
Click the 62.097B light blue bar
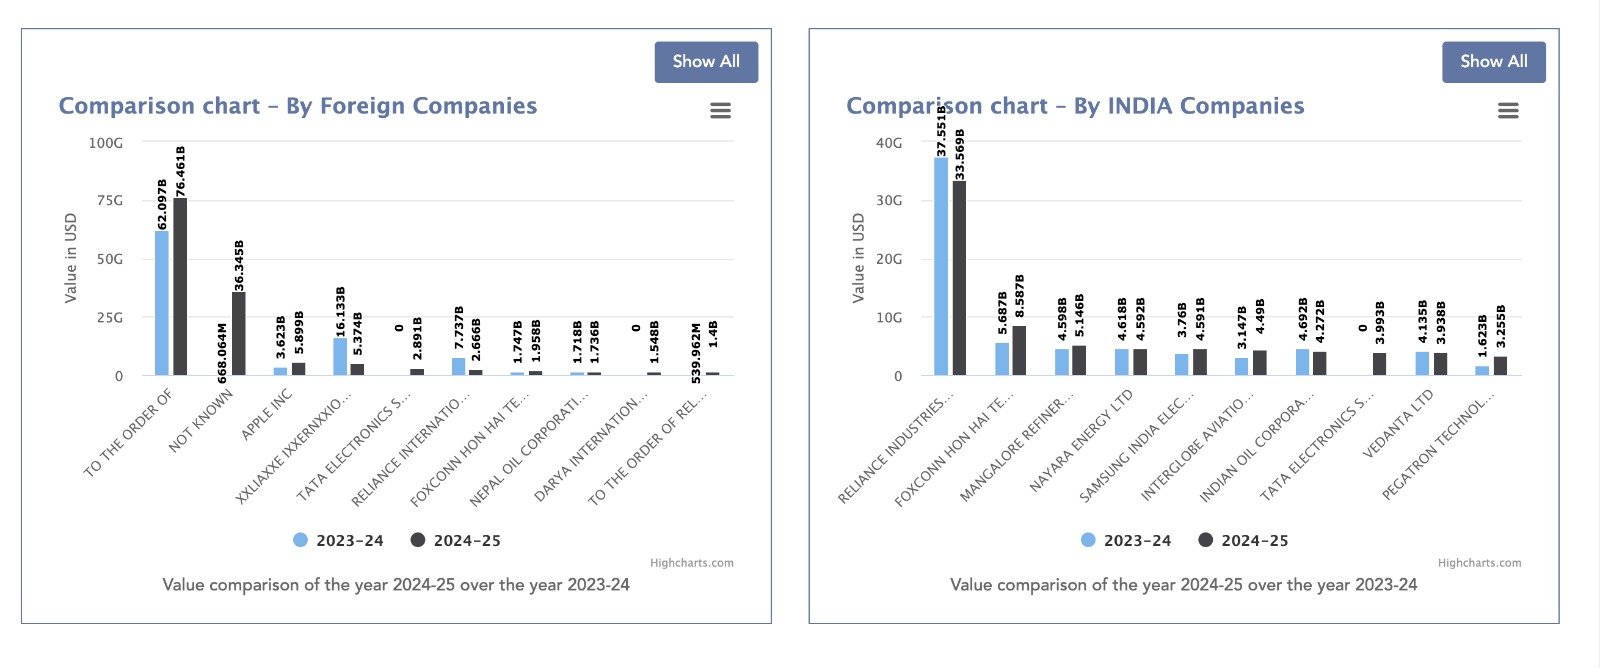click(x=162, y=305)
